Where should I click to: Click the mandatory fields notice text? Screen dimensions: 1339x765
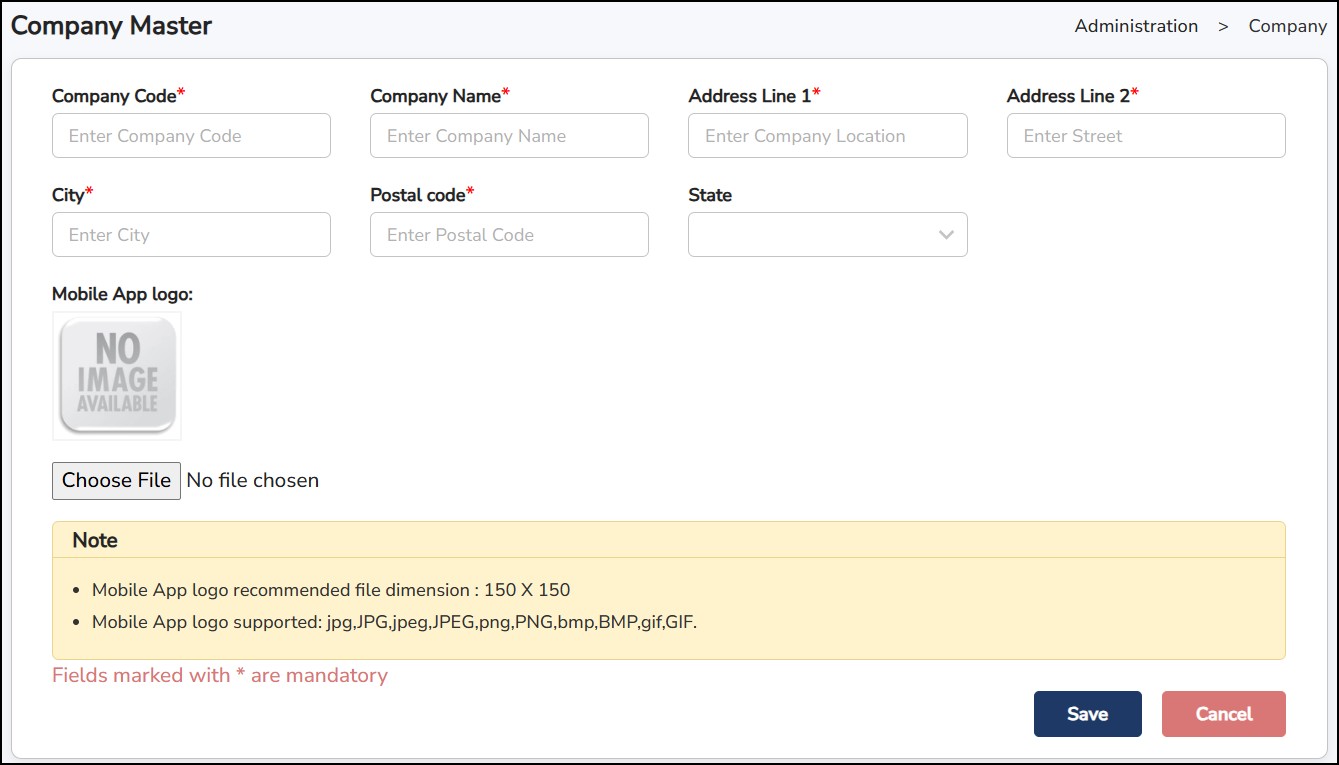click(x=220, y=676)
